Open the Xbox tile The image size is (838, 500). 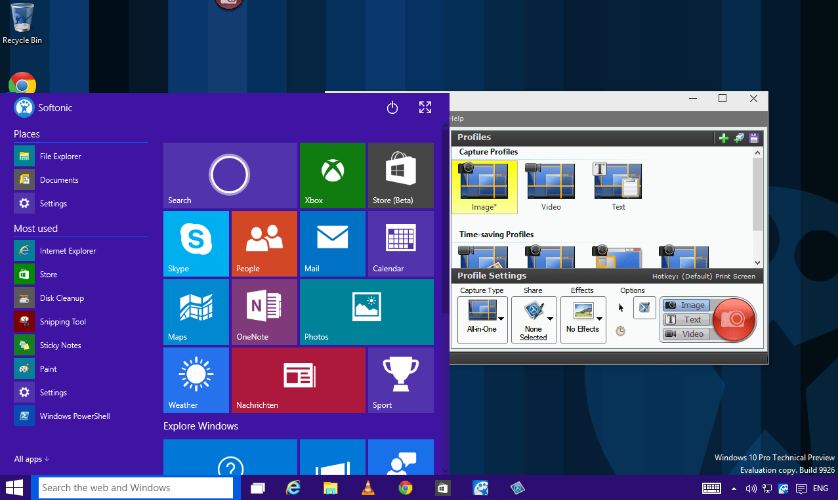(332, 175)
